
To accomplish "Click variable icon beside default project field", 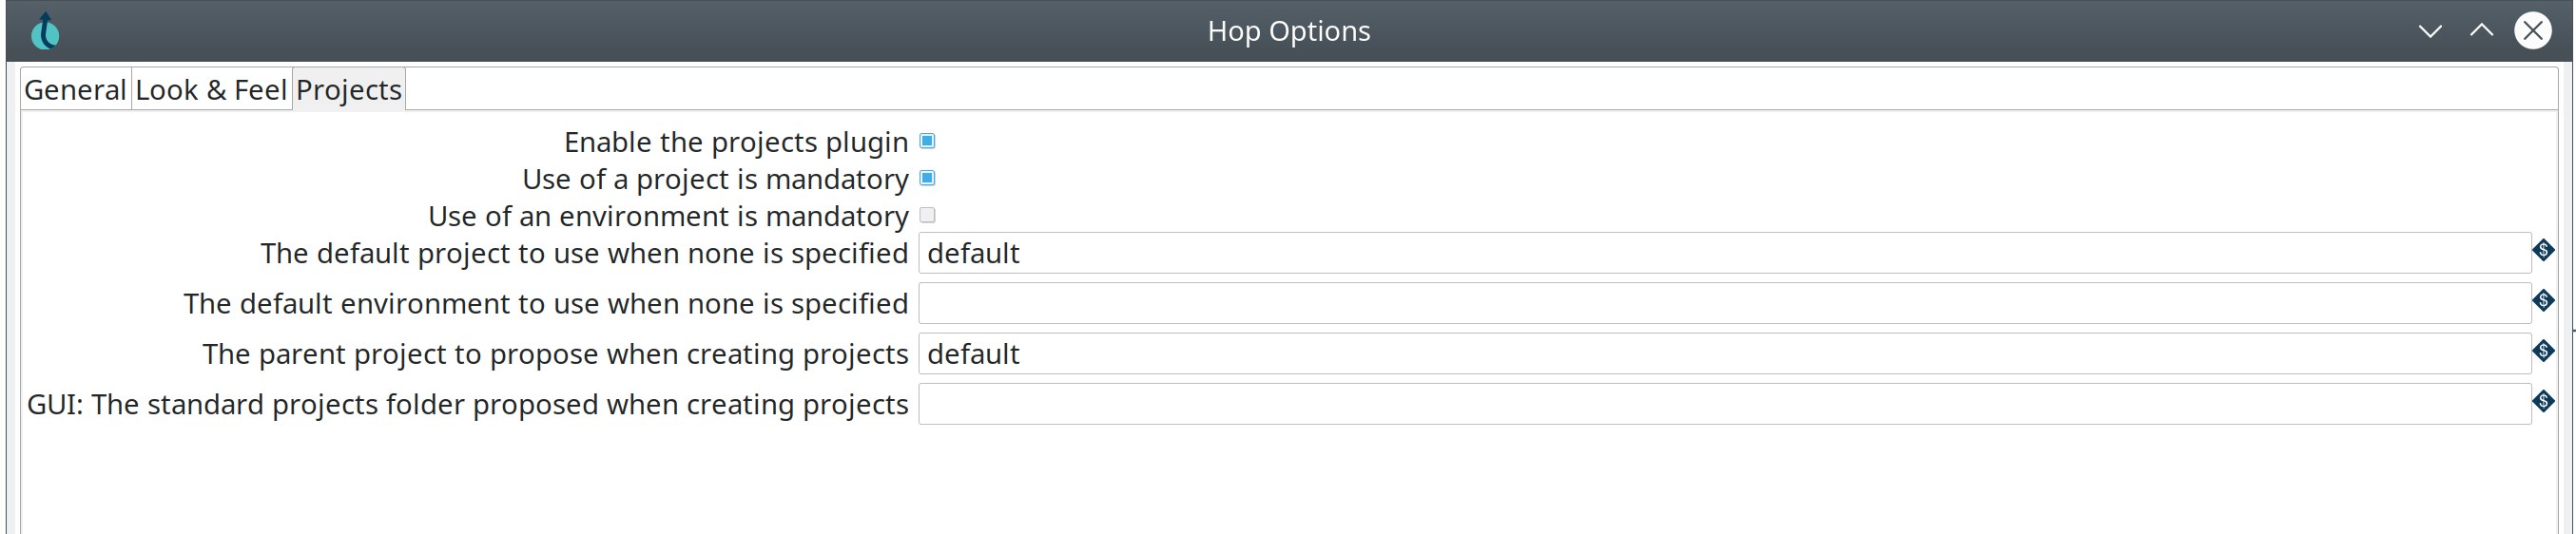I will [x=2543, y=250].
